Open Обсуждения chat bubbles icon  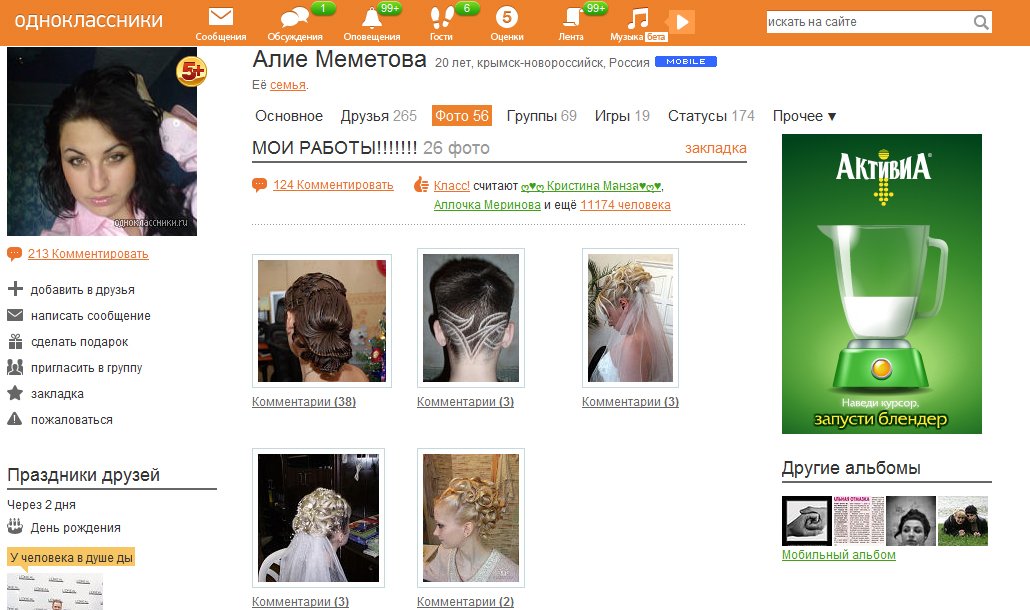tap(294, 18)
